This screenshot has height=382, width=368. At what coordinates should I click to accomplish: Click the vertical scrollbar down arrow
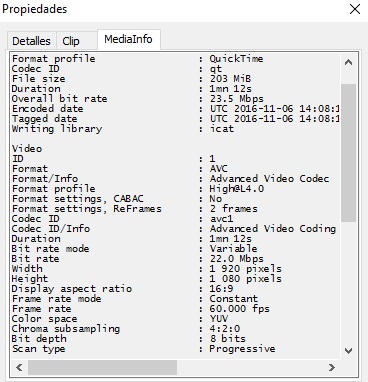pos(349,351)
